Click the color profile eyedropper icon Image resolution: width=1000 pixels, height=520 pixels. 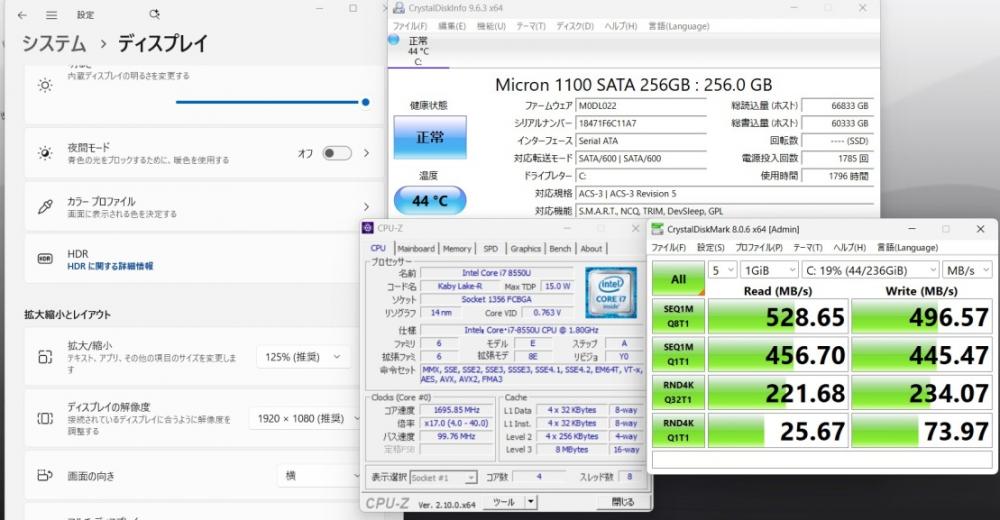(45, 207)
